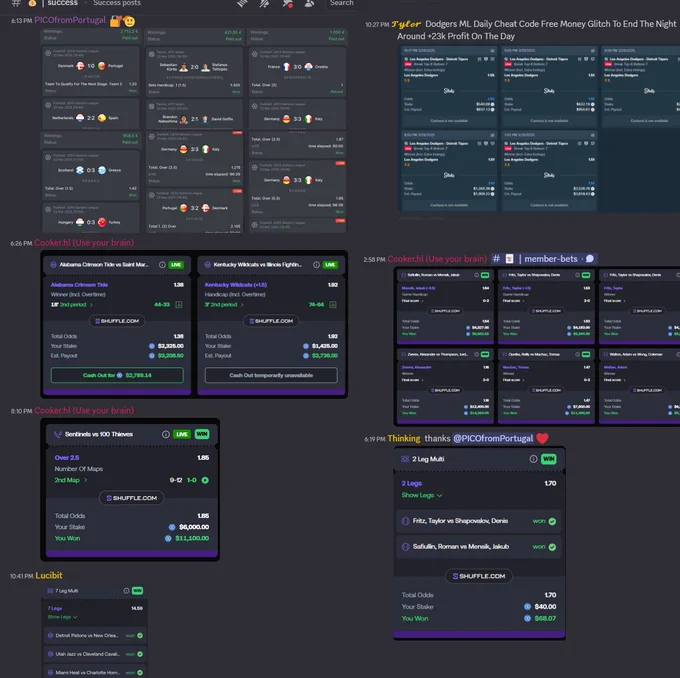Click the smiley emoji next to the PICOfromPortugal username
The width and height of the screenshot is (680, 678).
coord(129,21)
